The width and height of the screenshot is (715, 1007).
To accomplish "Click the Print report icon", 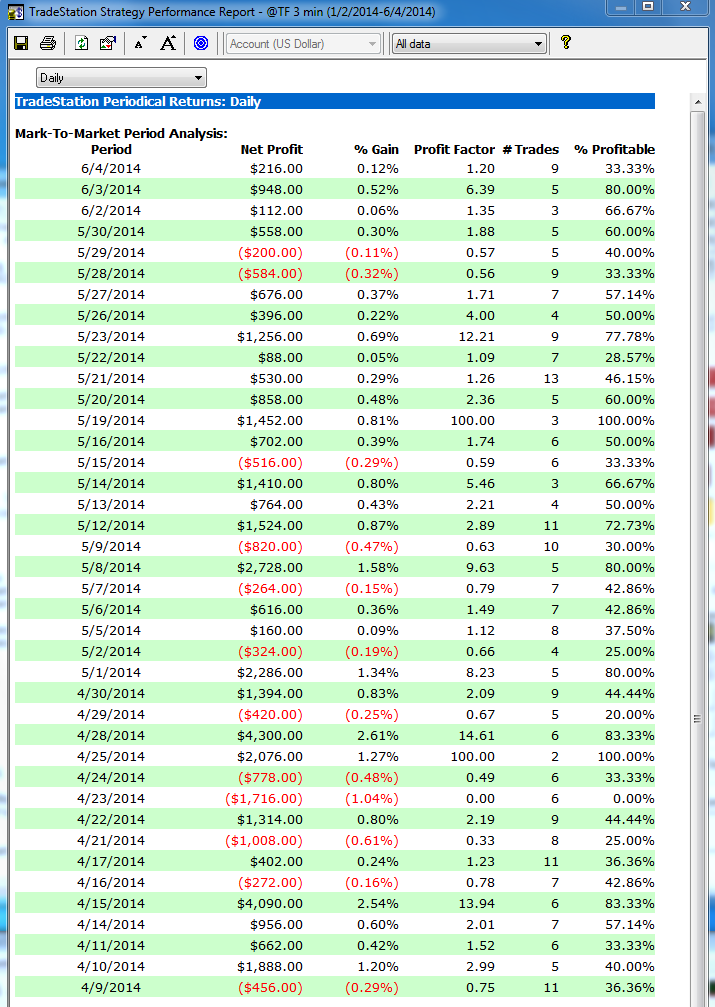I will coord(47,43).
